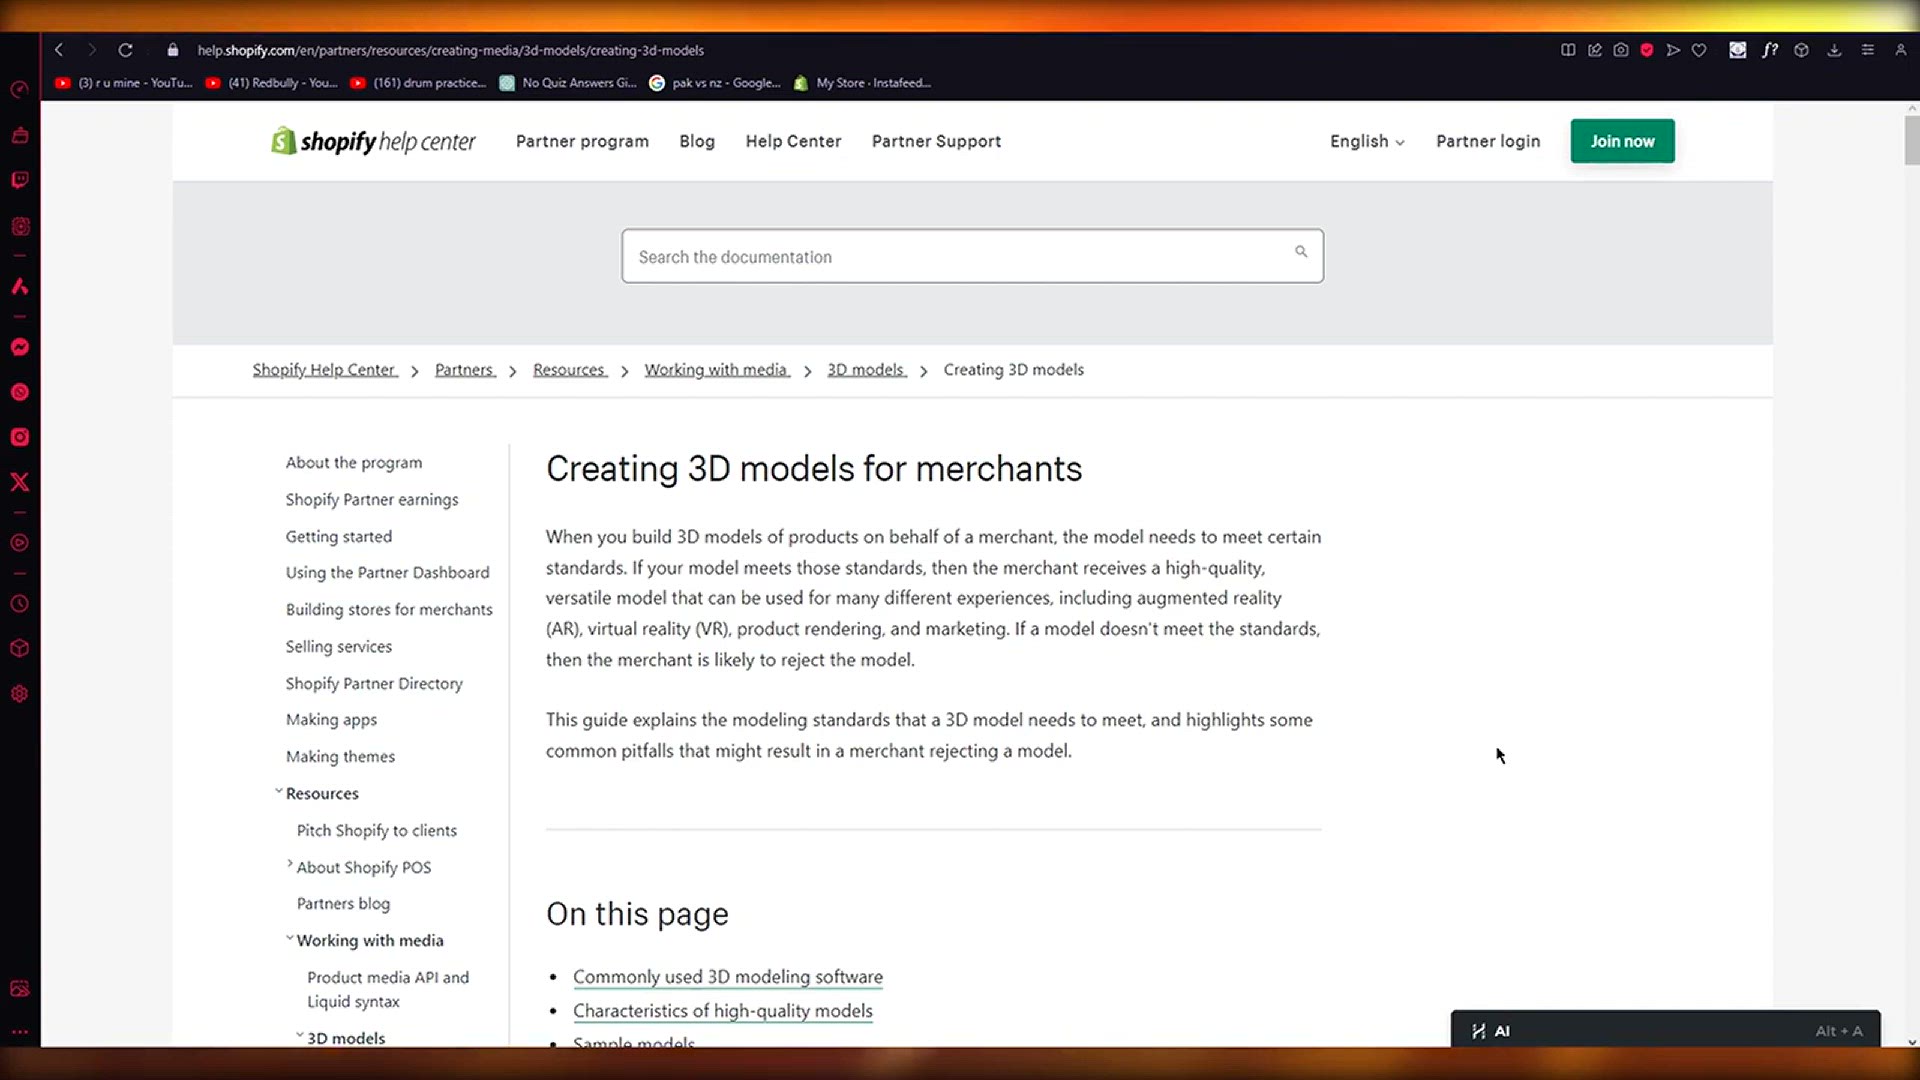Open the Blog nav item
Image resolution: width=1920 pixels, height=1080 pixels.
[x=697, y=141]
